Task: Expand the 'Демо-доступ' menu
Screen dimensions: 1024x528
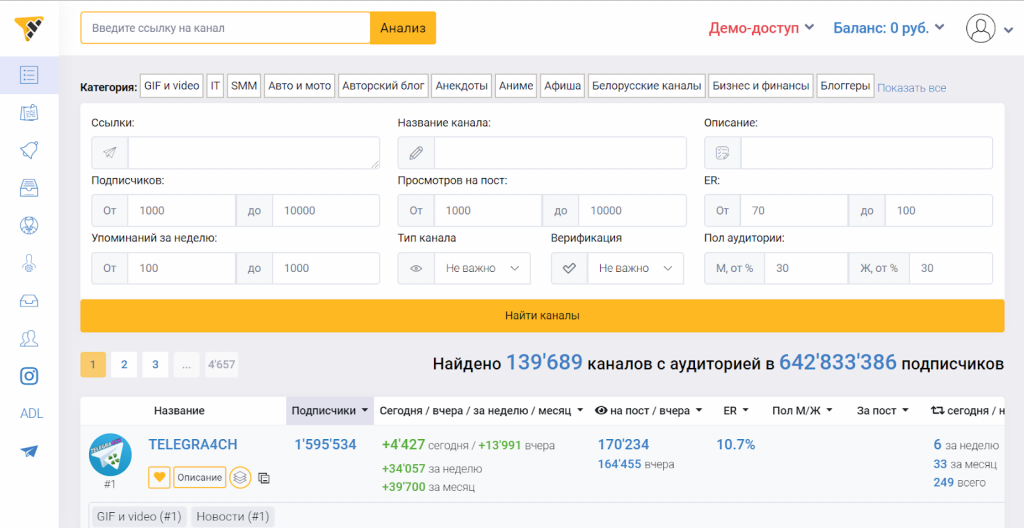Action: point(762,28)
